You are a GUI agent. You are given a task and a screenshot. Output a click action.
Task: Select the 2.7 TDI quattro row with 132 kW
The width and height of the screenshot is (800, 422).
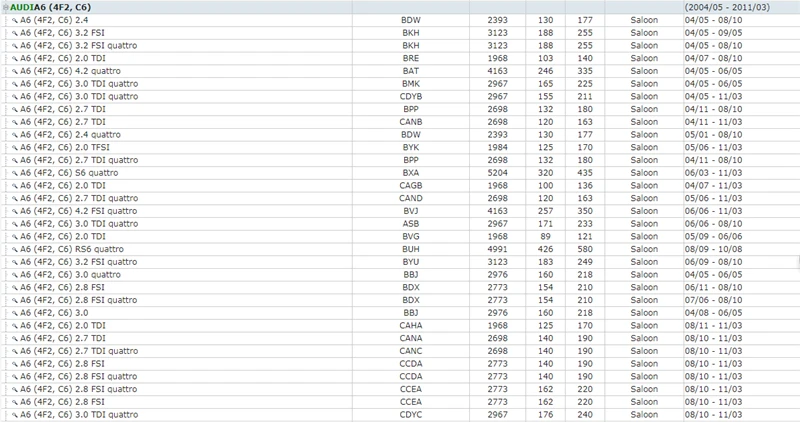point(400,160)
